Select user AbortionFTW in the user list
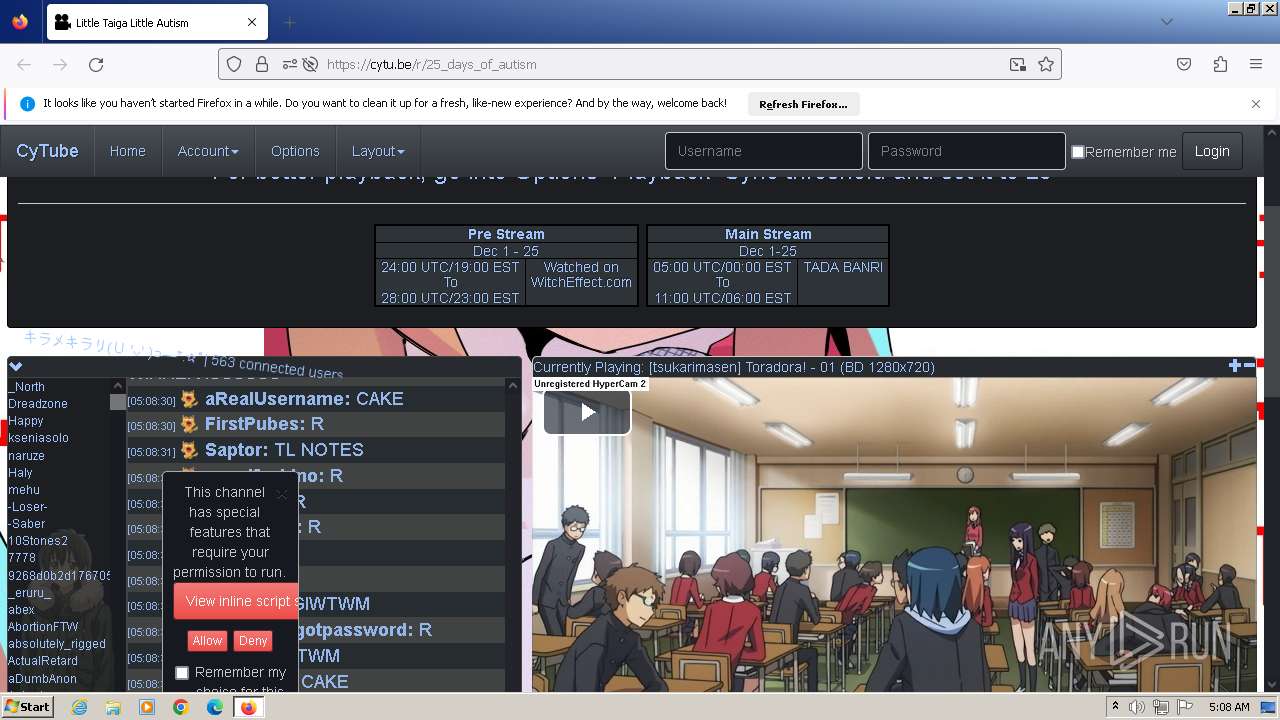The height and width of the screenshot is (720, 1280). click(43, 627)
